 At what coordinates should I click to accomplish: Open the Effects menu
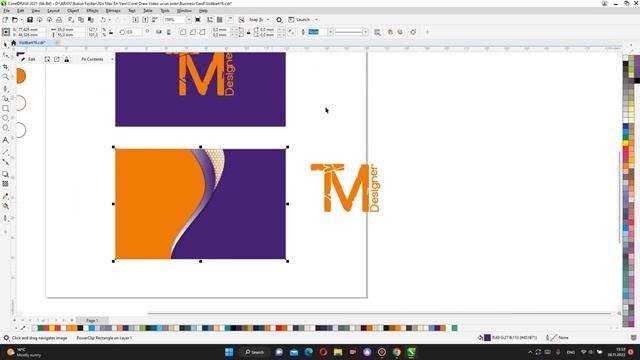92,11
